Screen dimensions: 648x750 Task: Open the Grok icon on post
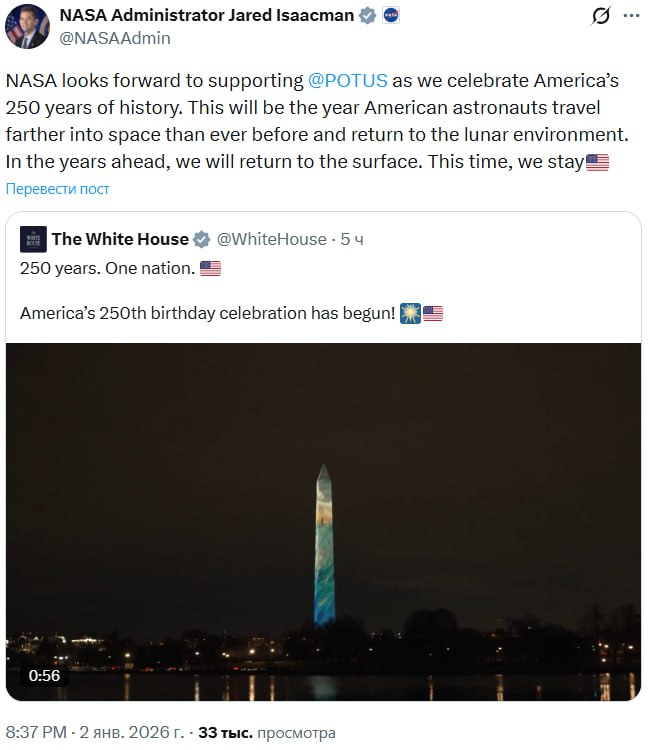(601, 16)
